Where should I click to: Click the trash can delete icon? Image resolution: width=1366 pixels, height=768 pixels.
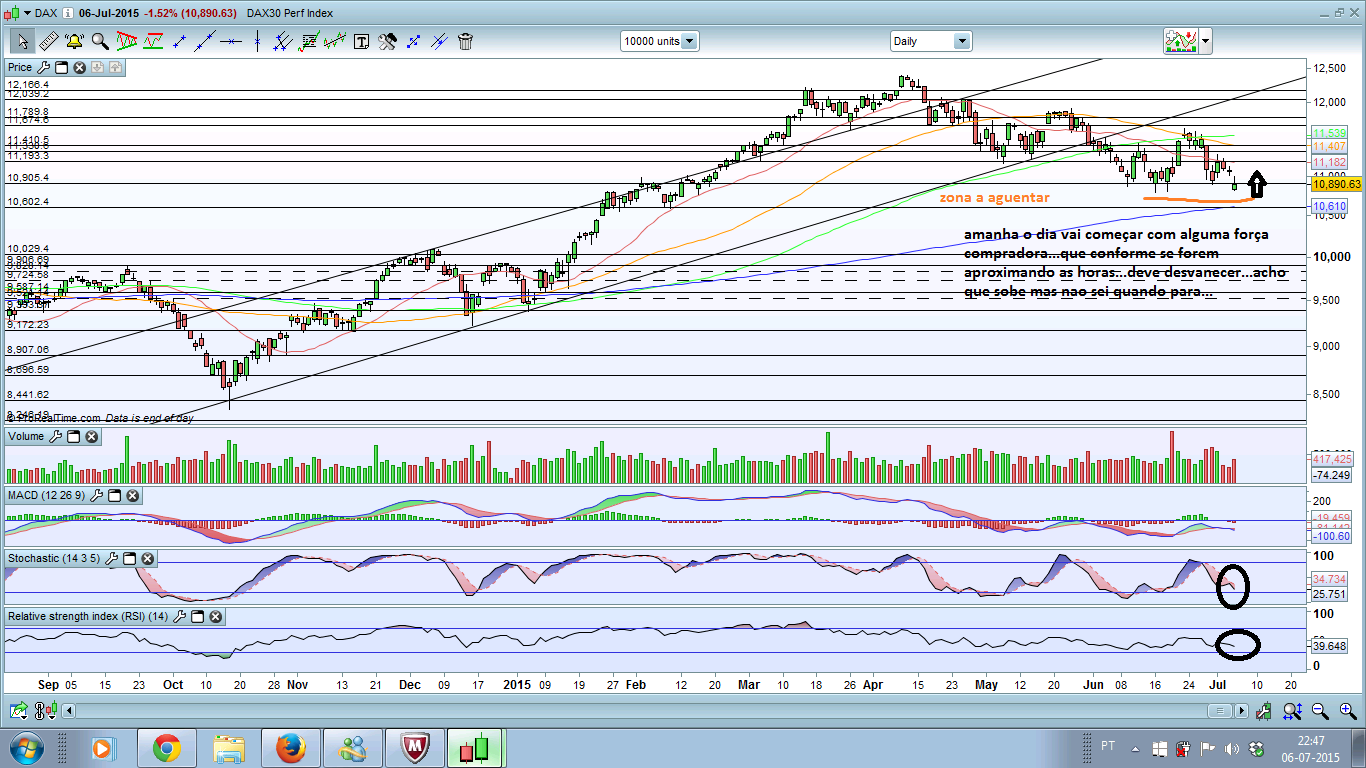pos(465,42)
